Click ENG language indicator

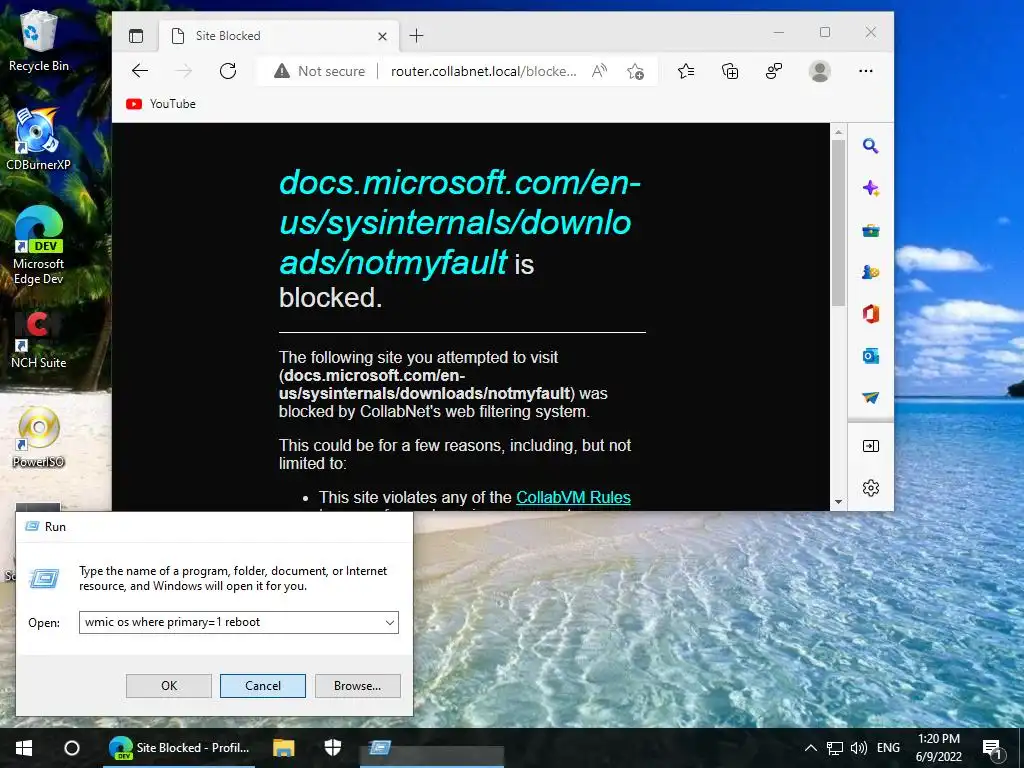coord(888,748)
